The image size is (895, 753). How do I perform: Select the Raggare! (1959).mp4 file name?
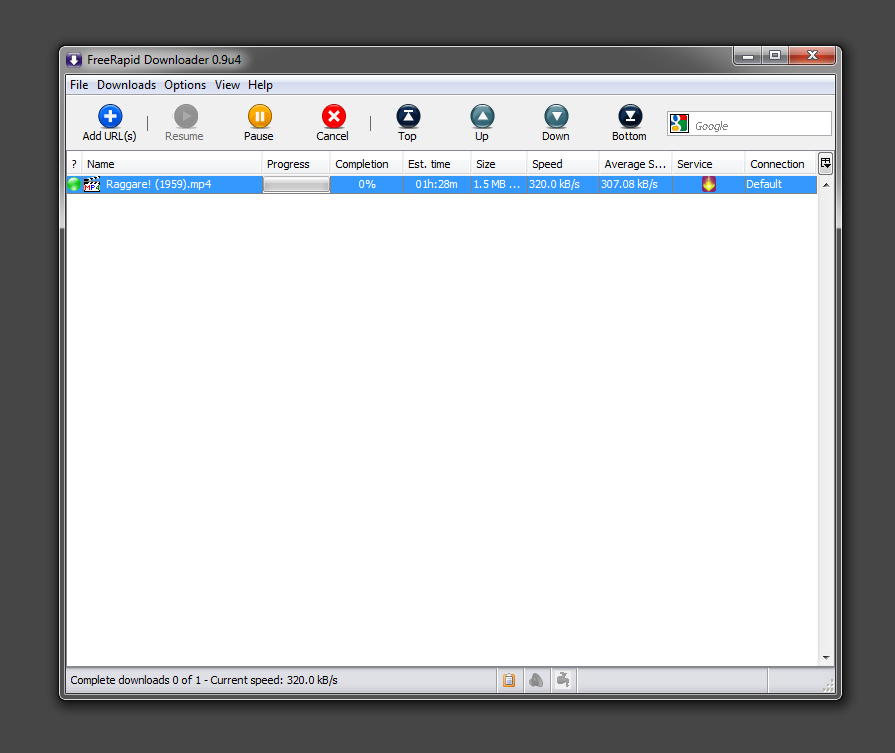(159, 184)
